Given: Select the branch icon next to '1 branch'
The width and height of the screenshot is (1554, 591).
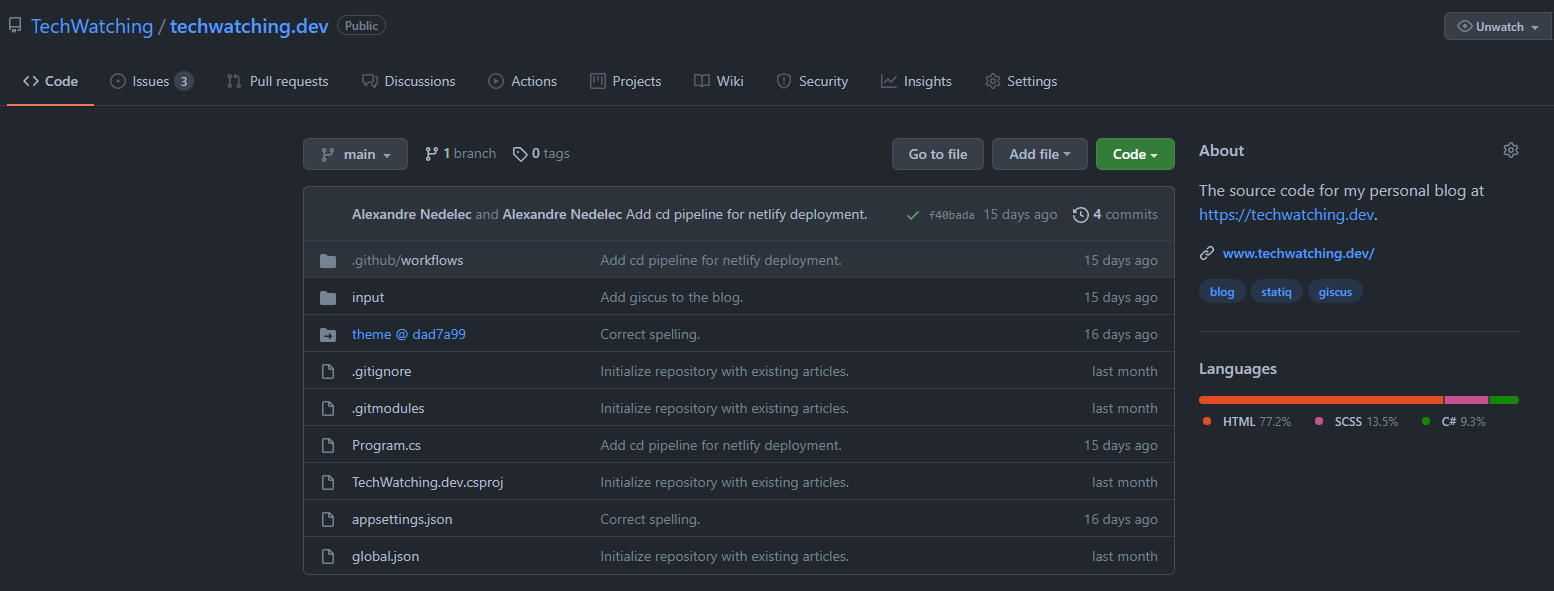Looking at the screenshot, I should (431, 153).
